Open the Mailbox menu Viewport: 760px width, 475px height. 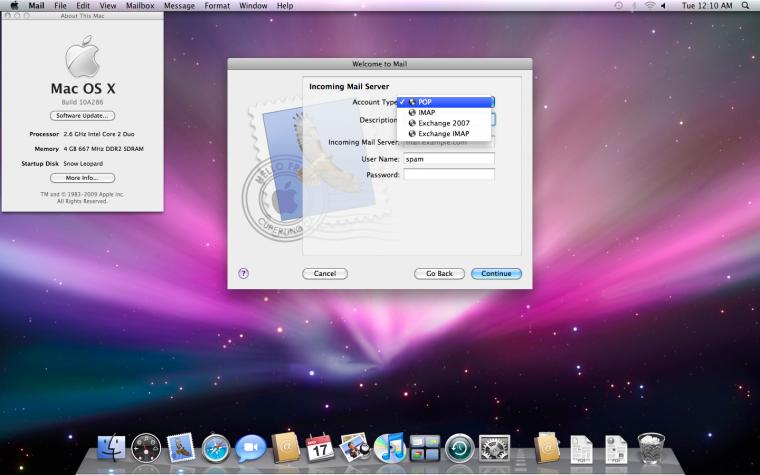click(x=140, y=6)
